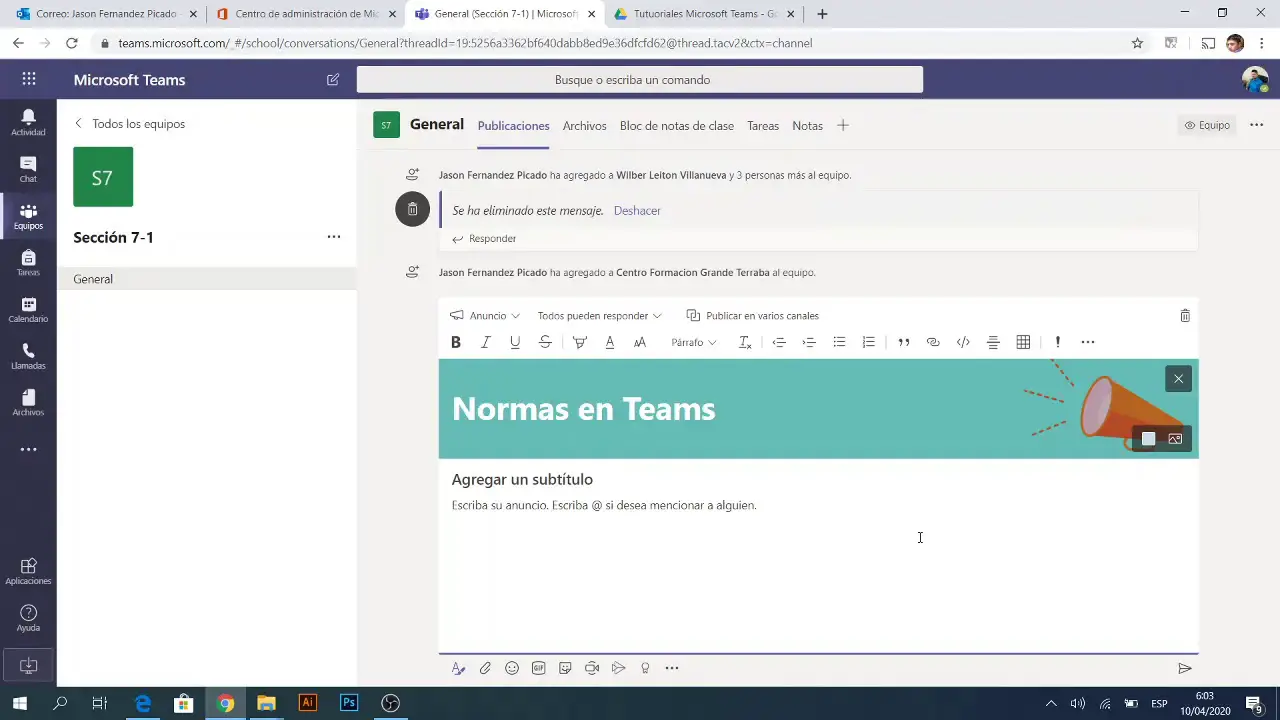Viewport: 1280px width, 720px height.
Task: Mark message as important with exclamation
Action: (1057, 342)
